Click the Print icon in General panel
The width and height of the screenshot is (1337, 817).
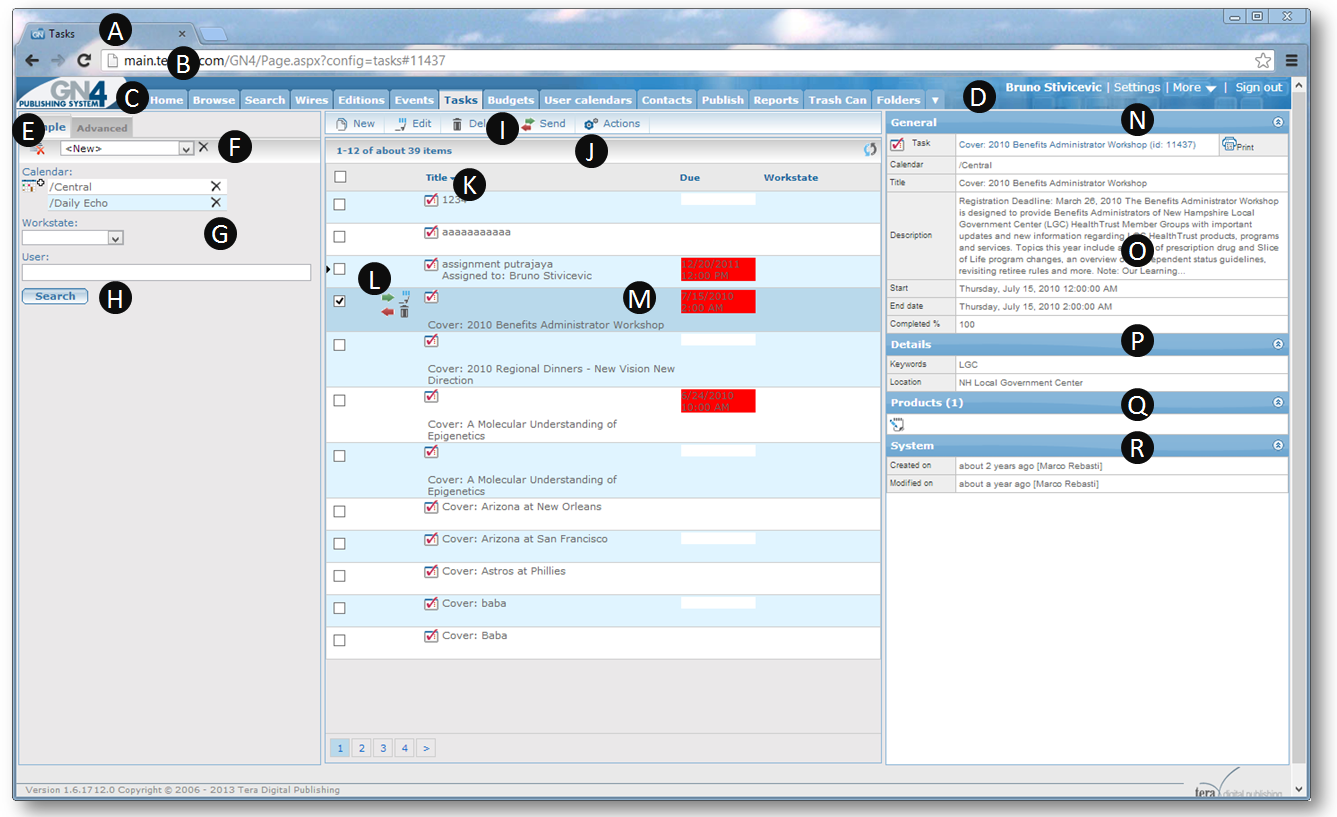click(x=1237, y=145)
